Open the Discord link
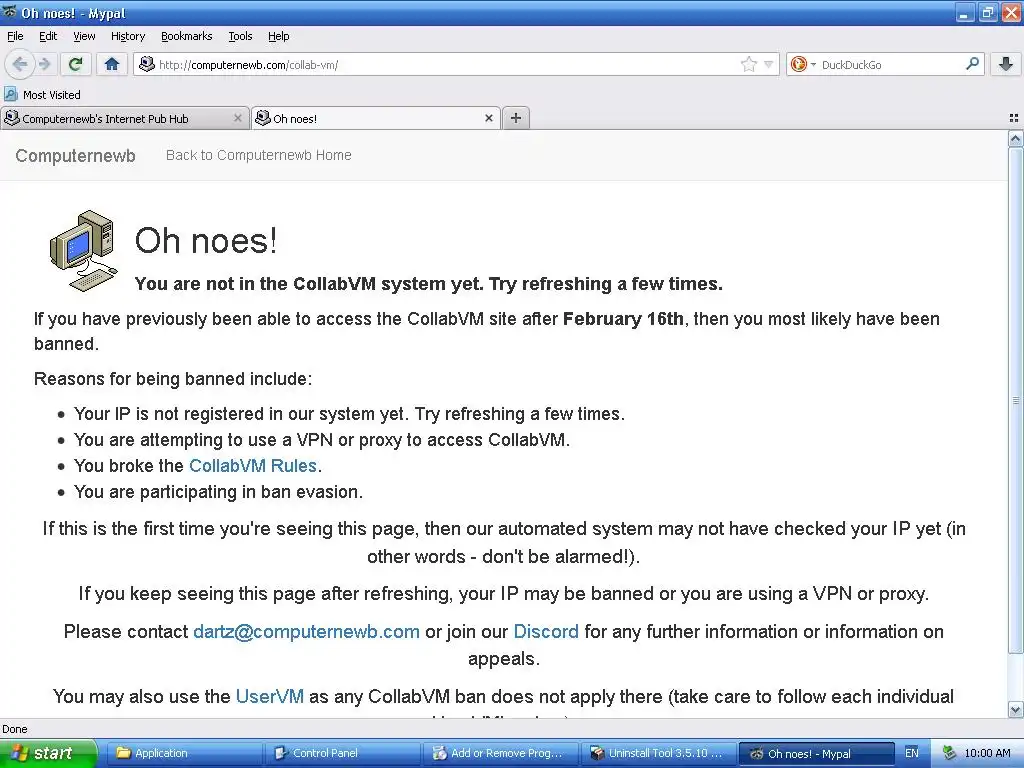1024x768 pixels. pyautogui.click(x=546, y=632)
